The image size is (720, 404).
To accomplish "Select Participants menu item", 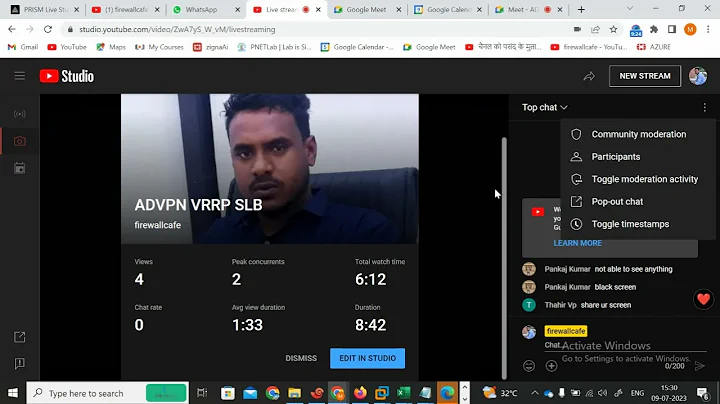I will 638,157.
